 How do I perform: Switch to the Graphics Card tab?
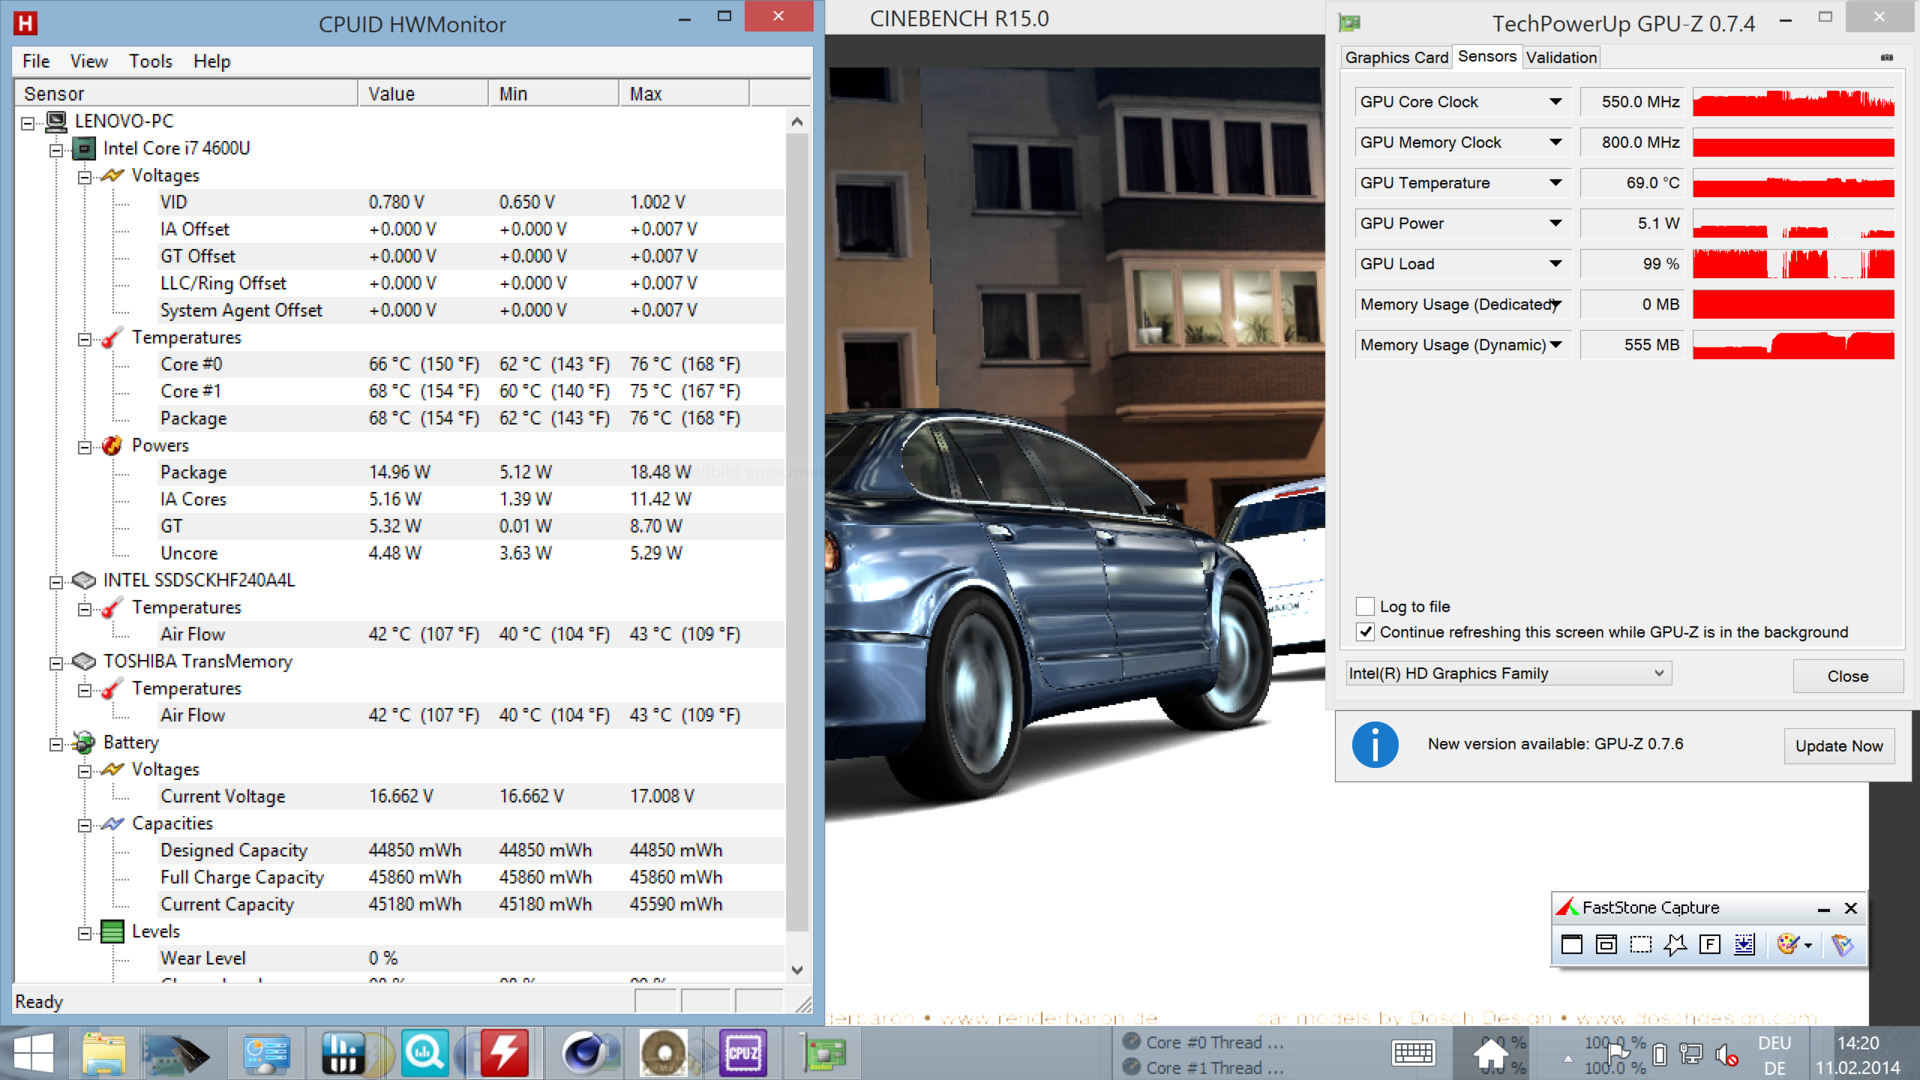[x=1396, y=58]
